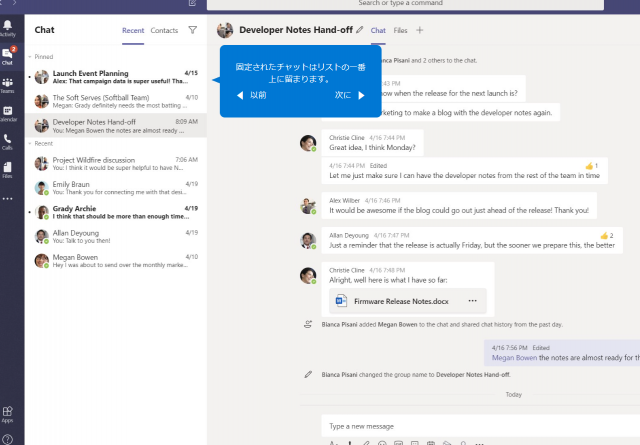This screenshot has height=445, width=640.
Task: Click Allan Deyoung's avatar in conversation
Action: (x=308, y=241)
